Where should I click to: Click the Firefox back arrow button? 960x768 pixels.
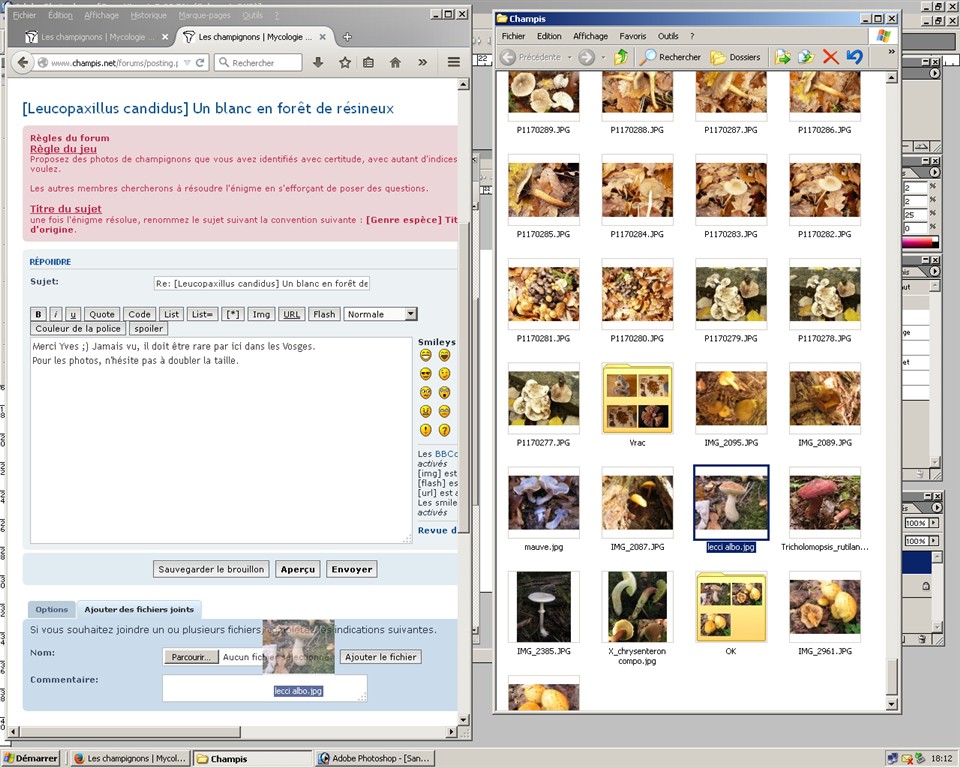tap(23, 62)
